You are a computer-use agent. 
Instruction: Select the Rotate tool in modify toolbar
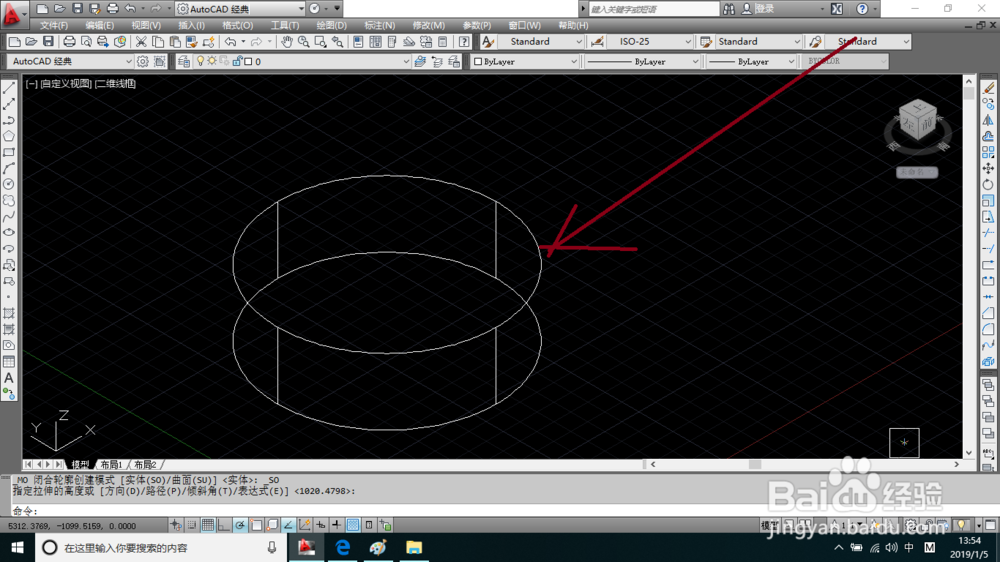[x=988, y=184]
